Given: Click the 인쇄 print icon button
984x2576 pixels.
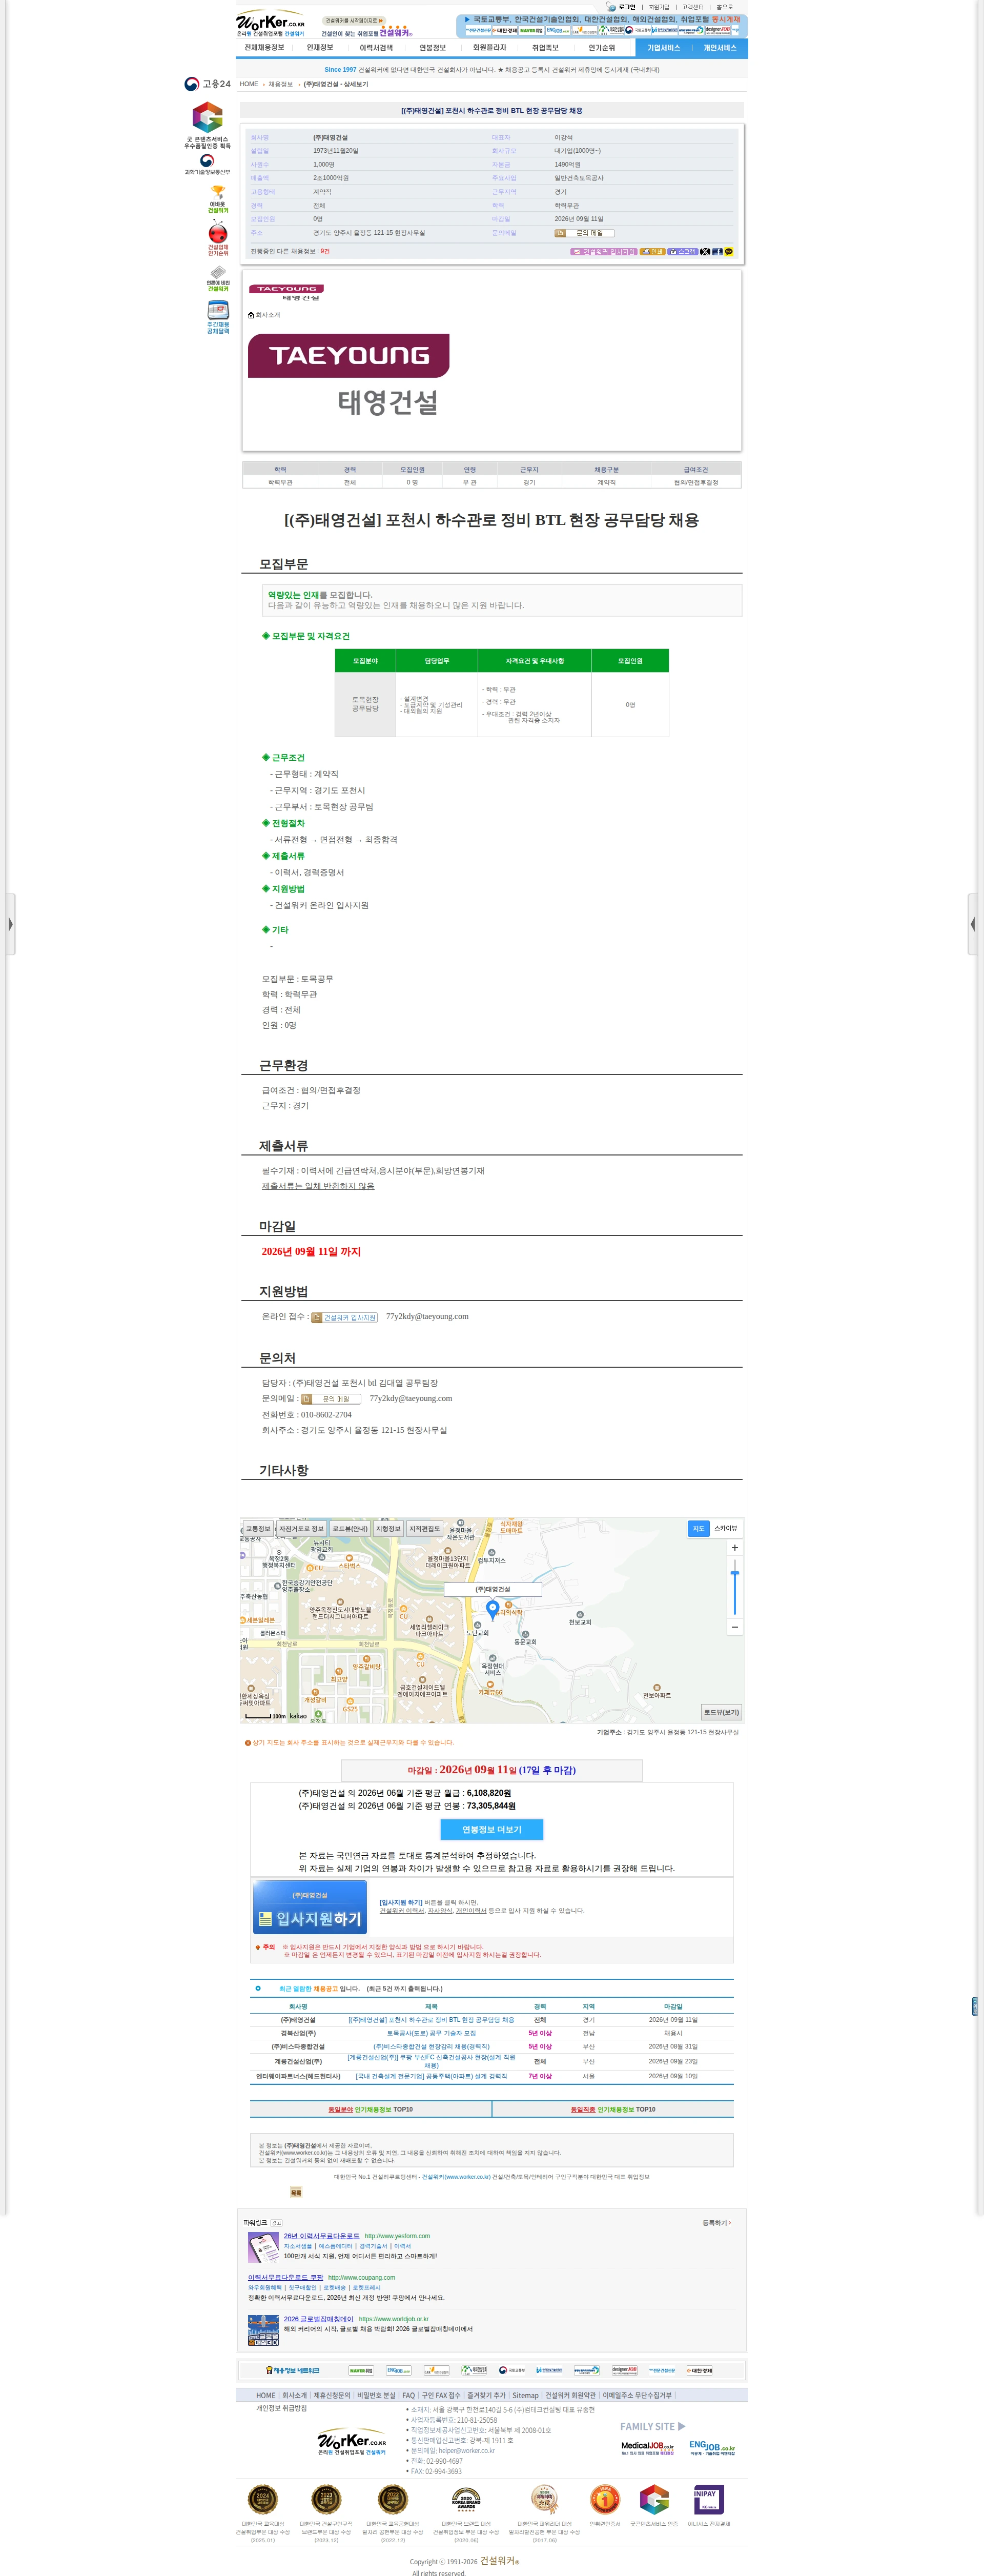Looking at the screenshot, I should tap(652, 252).
